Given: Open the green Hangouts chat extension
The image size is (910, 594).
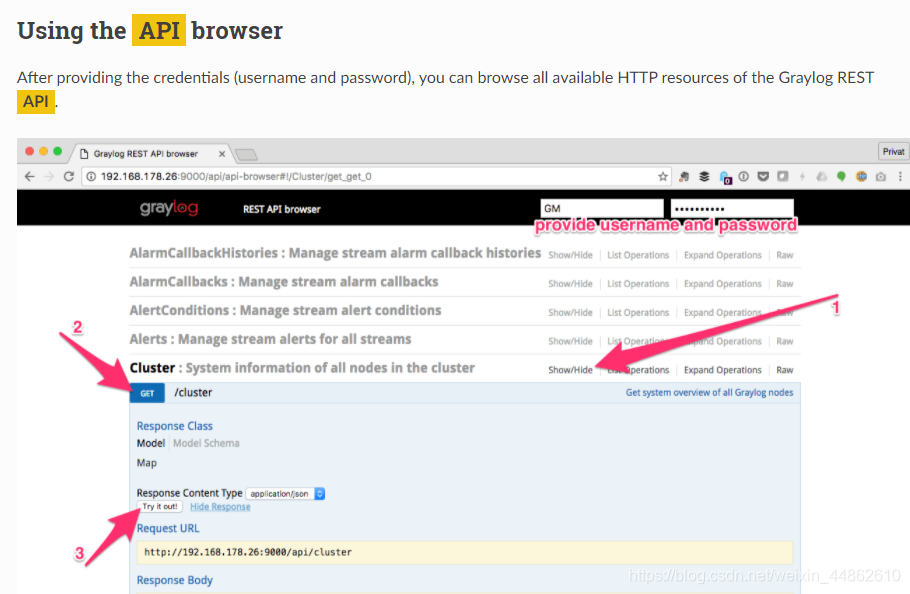Looking at the screenshot, I should tap(841, 176).
